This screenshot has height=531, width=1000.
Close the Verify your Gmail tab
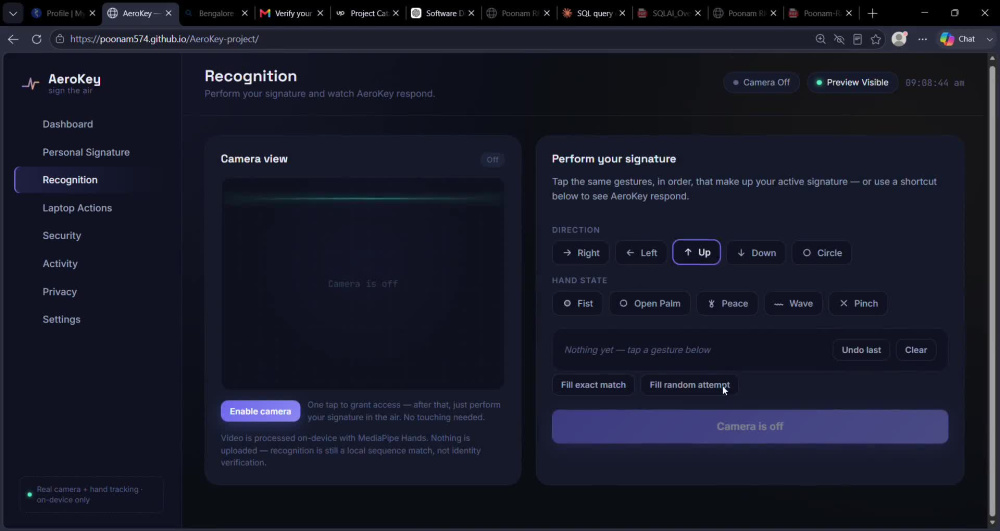pyautogui.click(x=320, y=13)
